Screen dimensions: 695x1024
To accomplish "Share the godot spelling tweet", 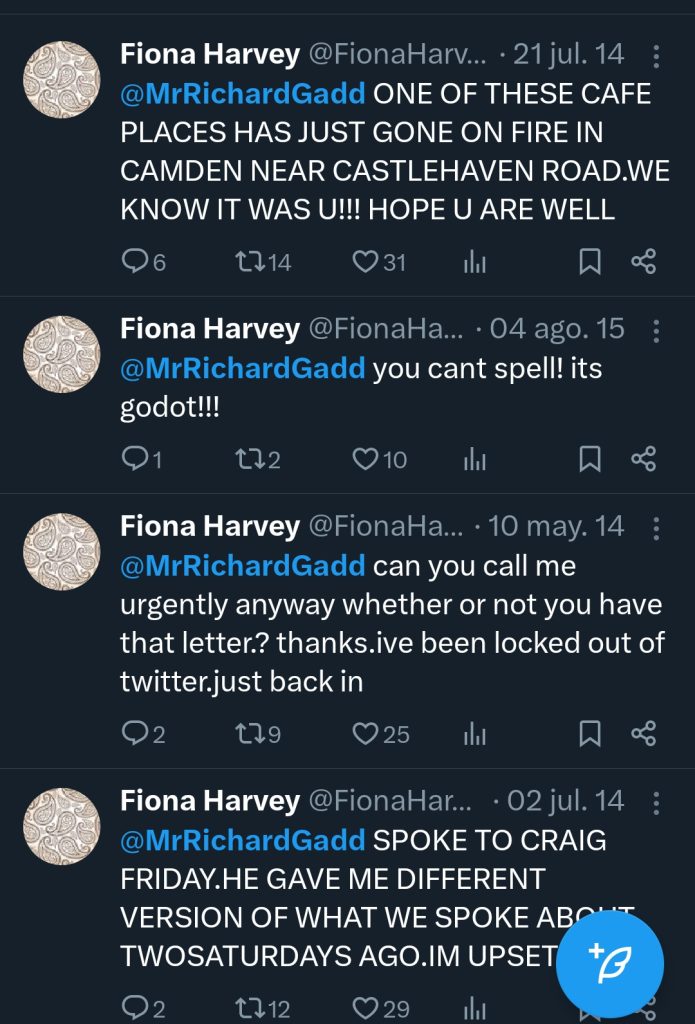I will pos(644,459).
